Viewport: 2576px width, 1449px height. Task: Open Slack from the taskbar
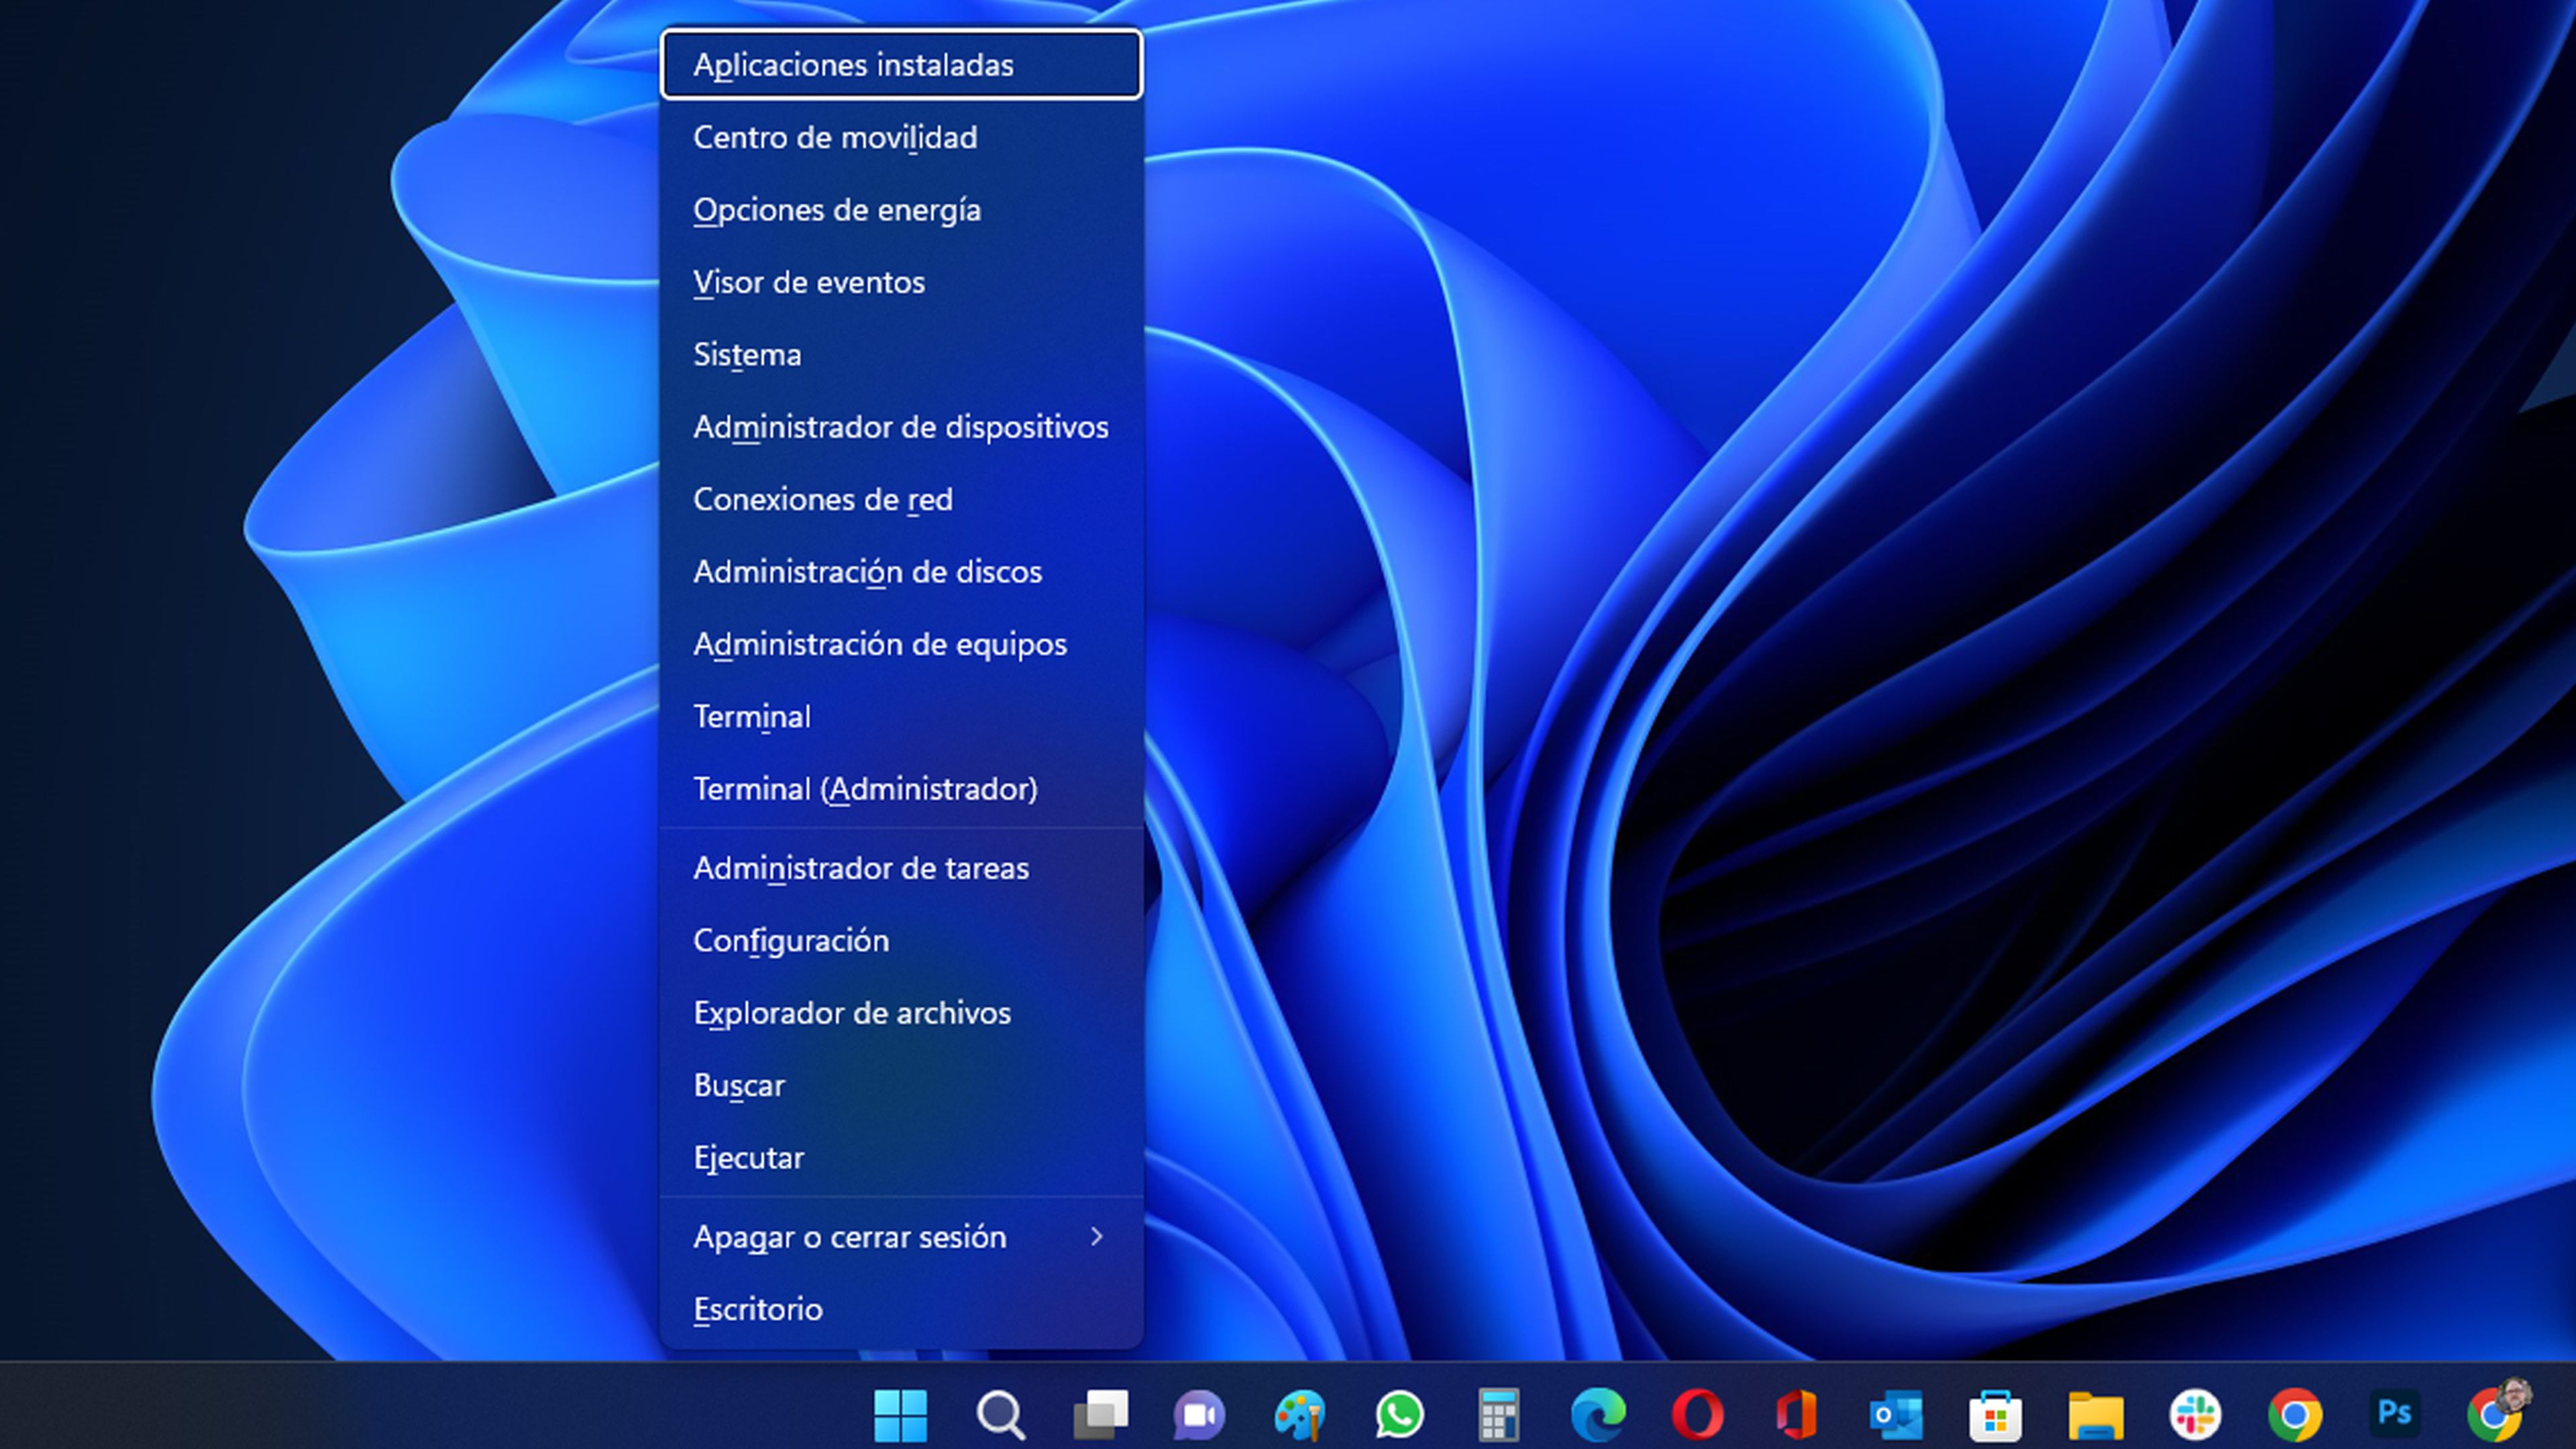coord(2195,1415)
